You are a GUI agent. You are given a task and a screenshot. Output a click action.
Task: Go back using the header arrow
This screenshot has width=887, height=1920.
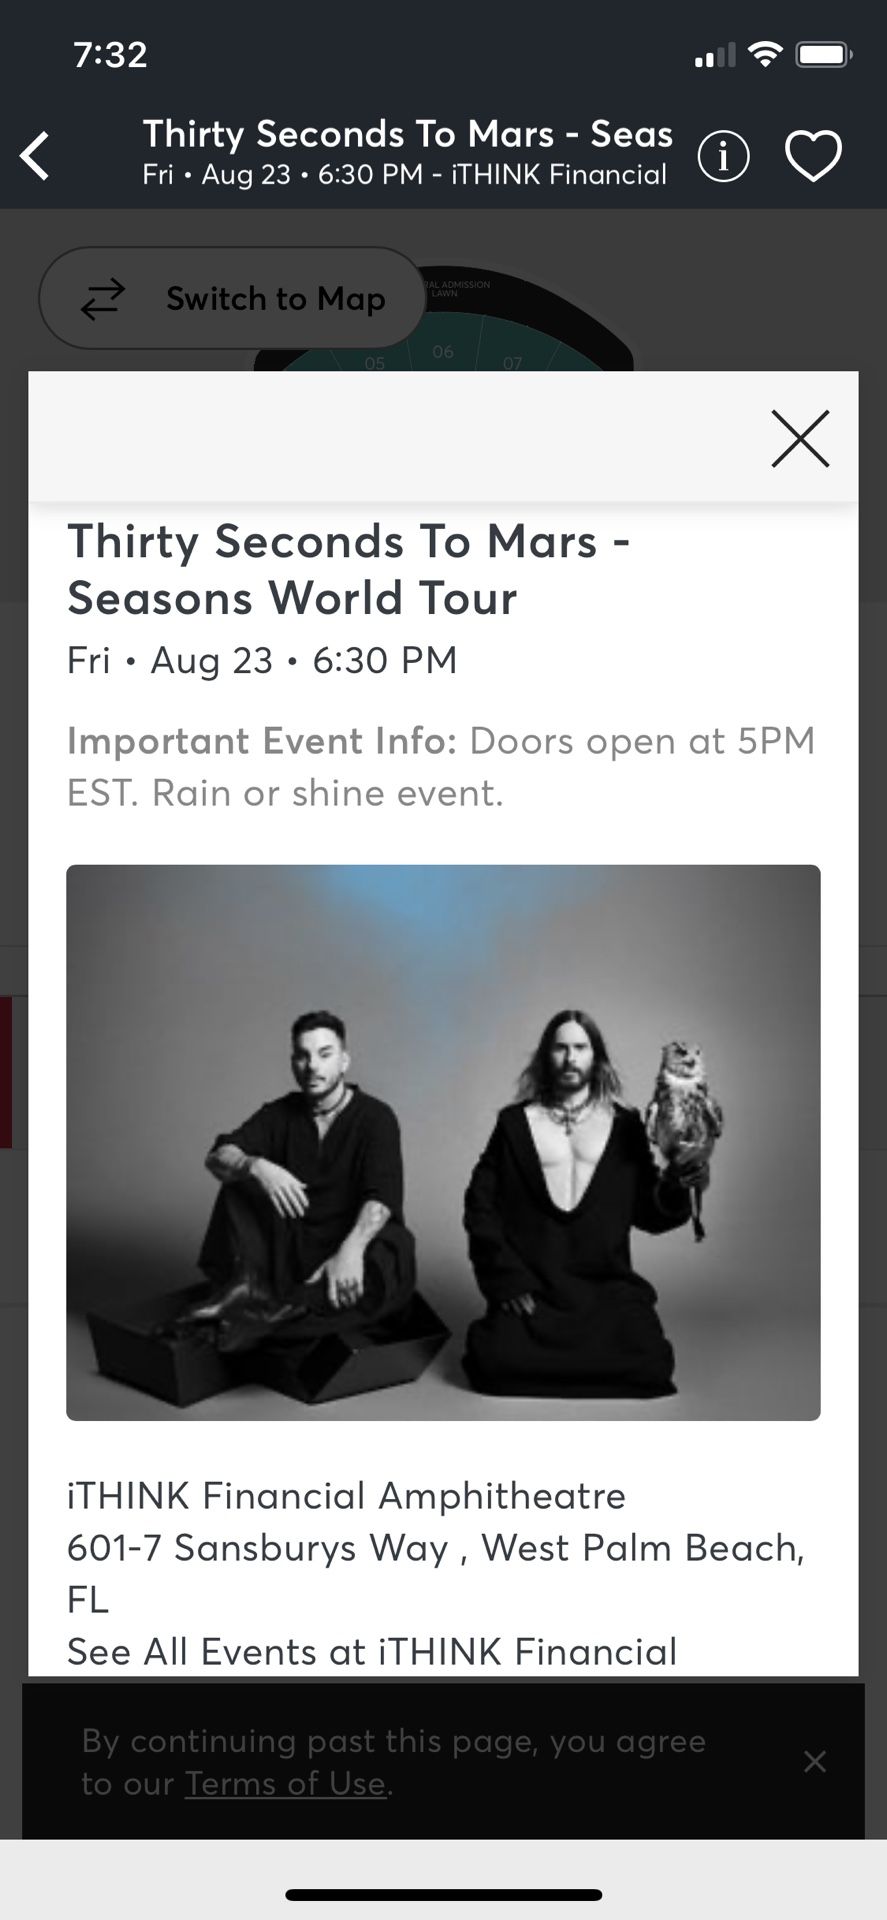pyautogui.click(x=35, y=156)
